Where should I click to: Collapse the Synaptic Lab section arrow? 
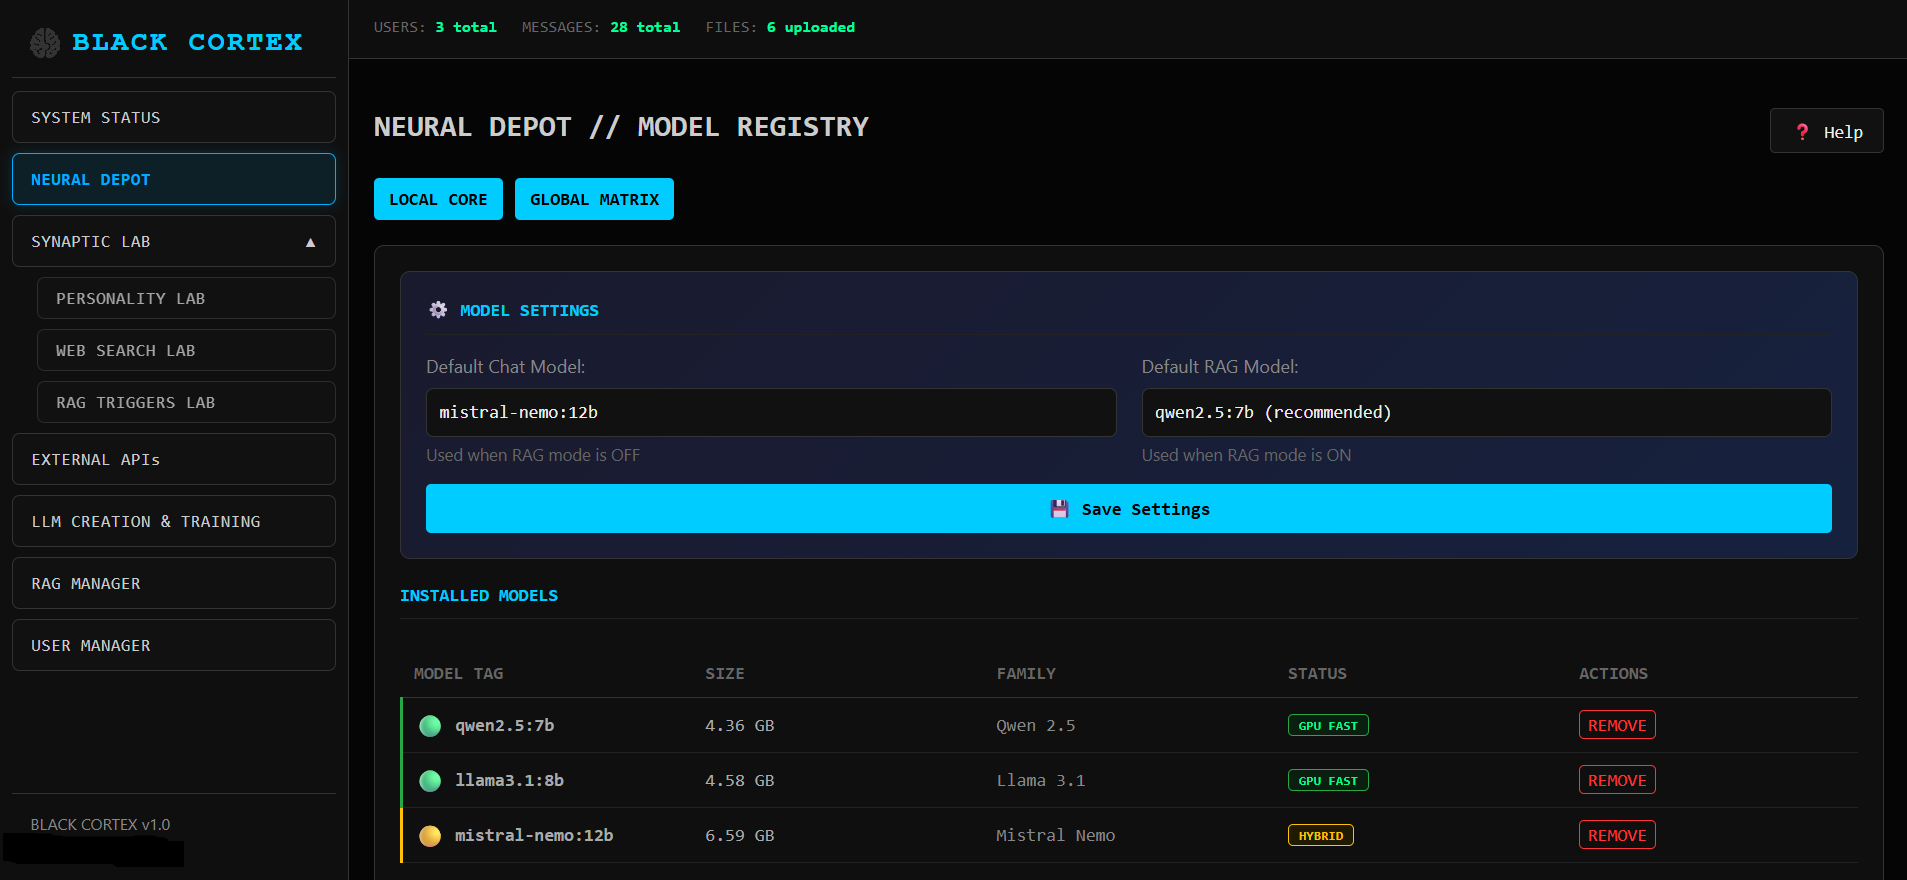pyautogui.click(x=310, y=242)
